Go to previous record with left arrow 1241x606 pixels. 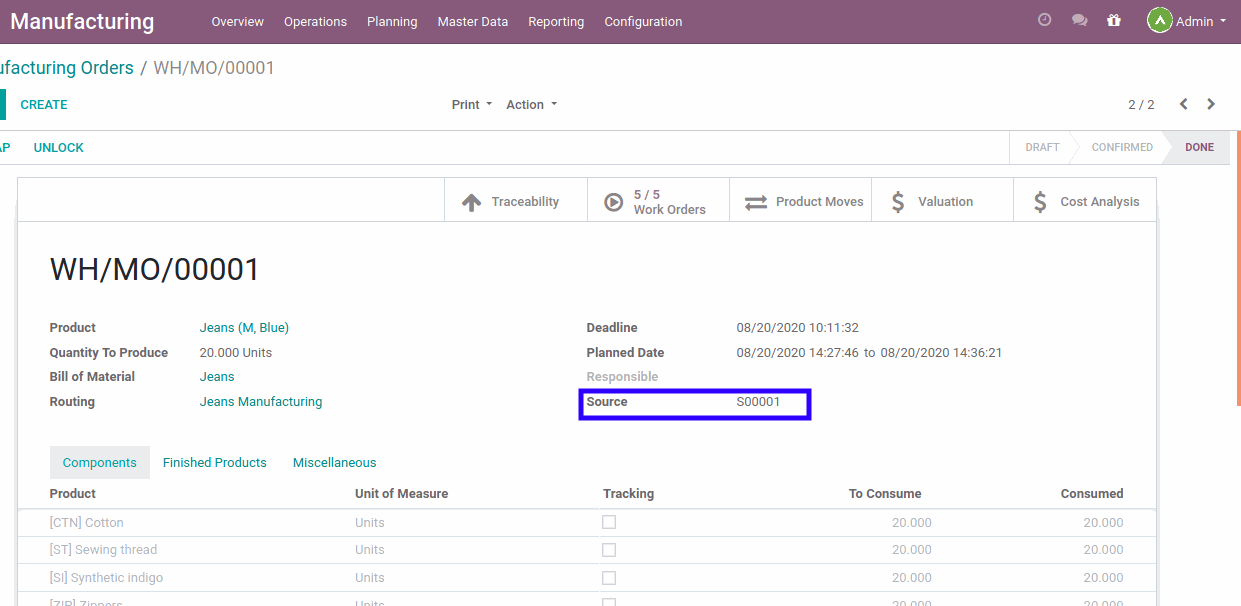tap(1183, 104)
